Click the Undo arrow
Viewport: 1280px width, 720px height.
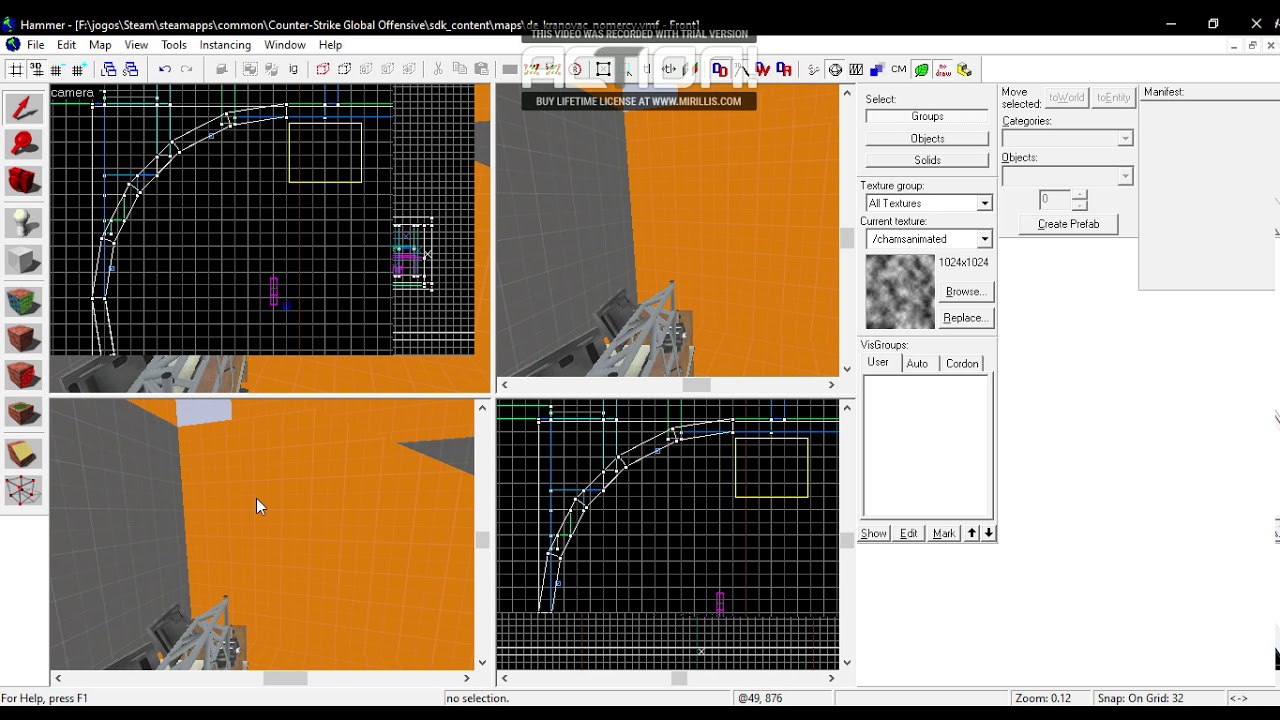click(x=165, y=69)
